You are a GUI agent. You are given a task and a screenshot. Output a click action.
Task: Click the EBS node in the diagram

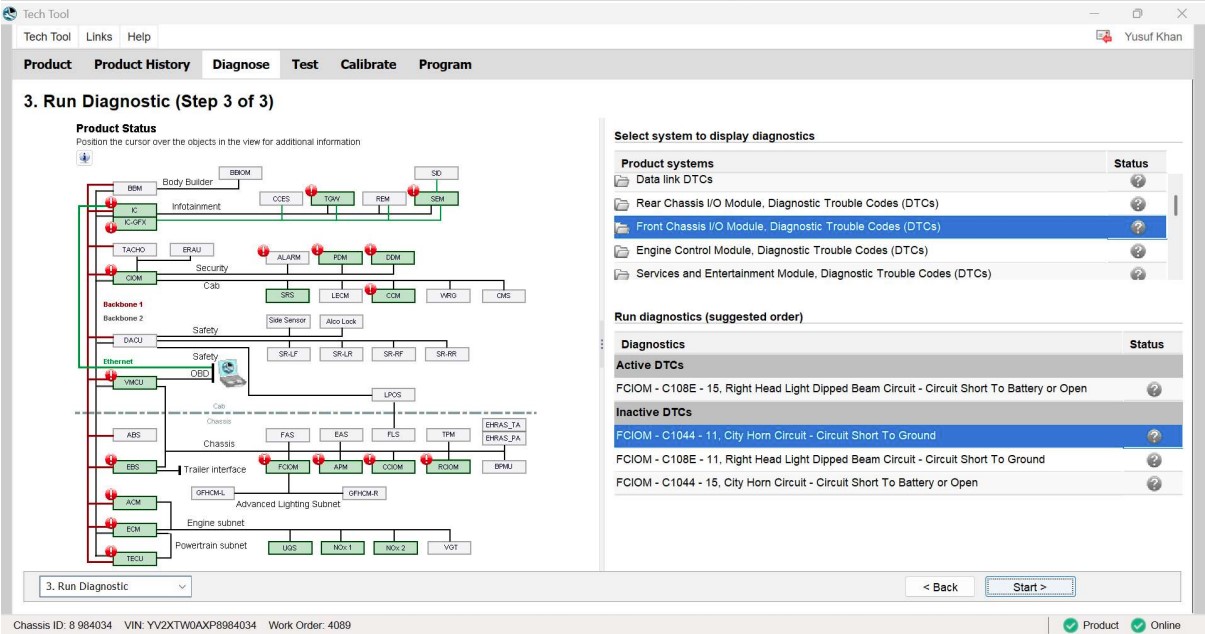coord(134,467)
